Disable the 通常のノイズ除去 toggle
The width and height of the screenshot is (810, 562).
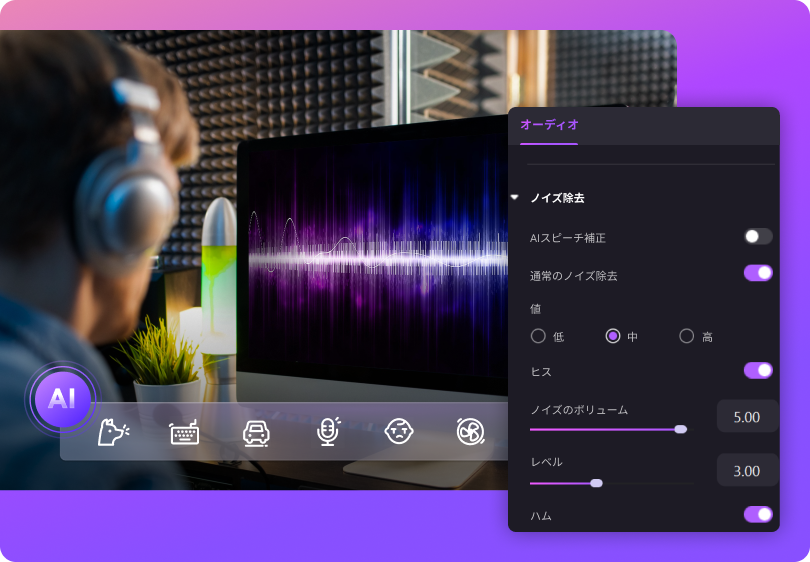758,273
